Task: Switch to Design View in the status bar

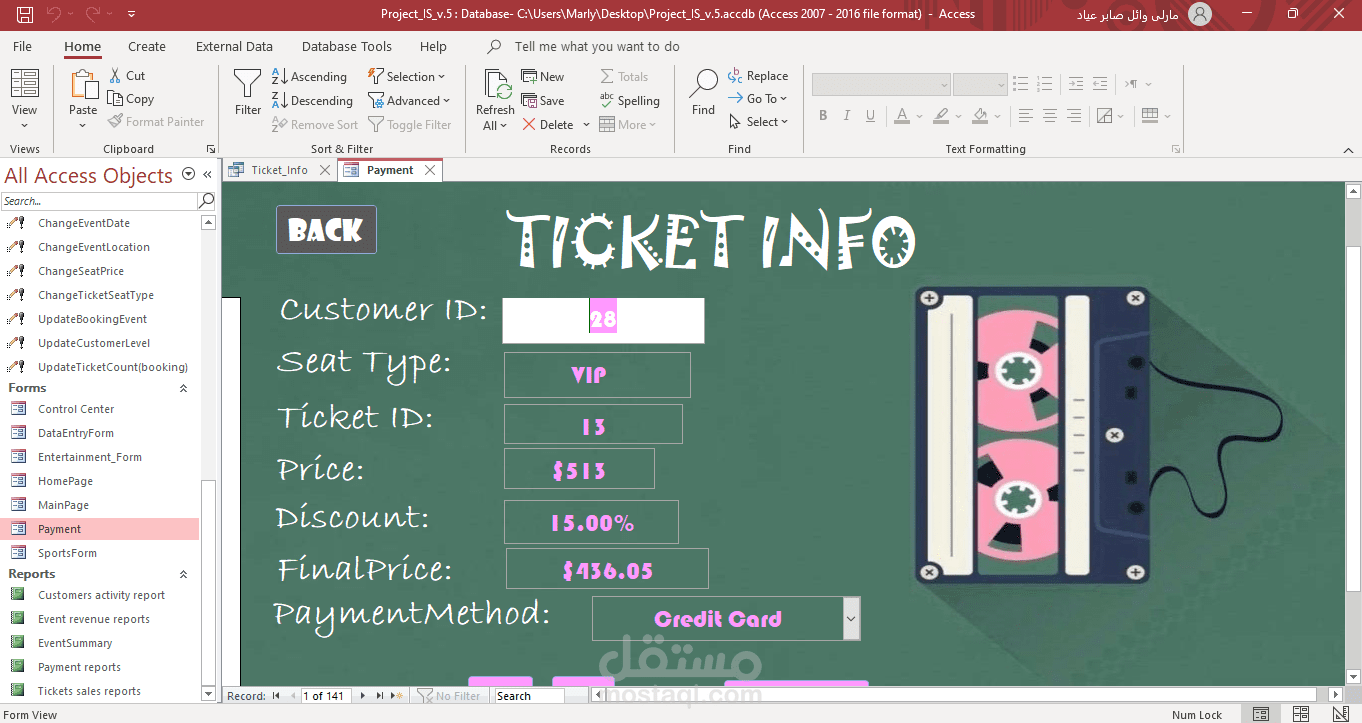Action: pos(1339,714)
